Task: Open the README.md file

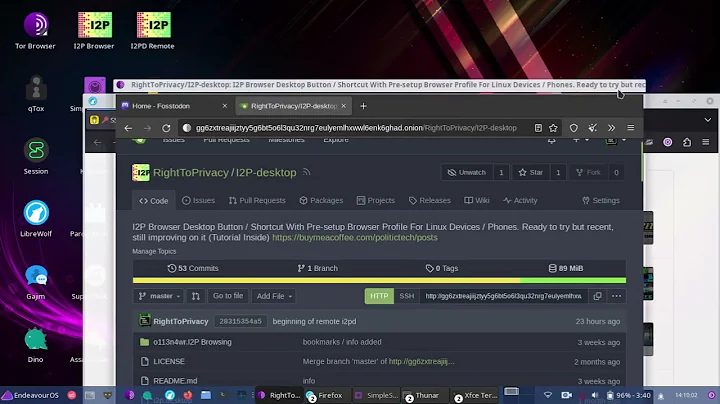Action: tap(175, 381)
